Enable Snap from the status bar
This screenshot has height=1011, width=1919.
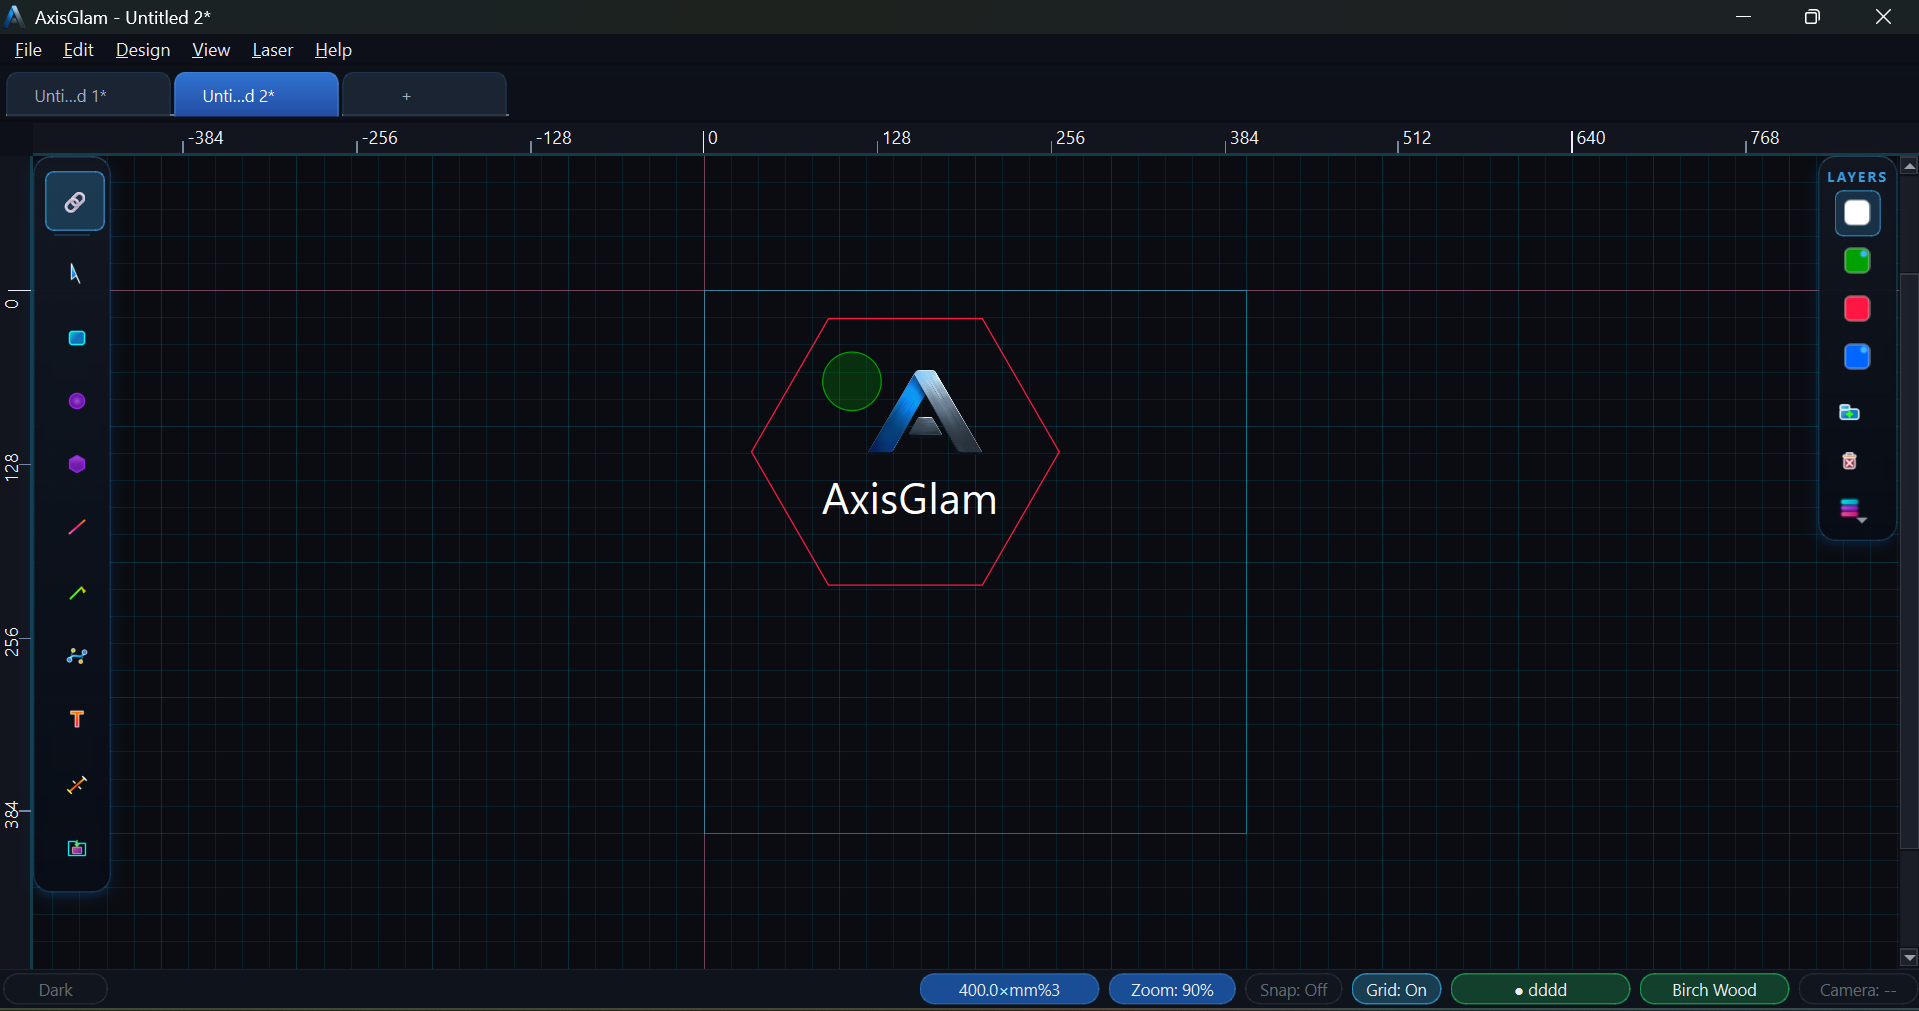pyautogui.click(x=1292, y=989)
